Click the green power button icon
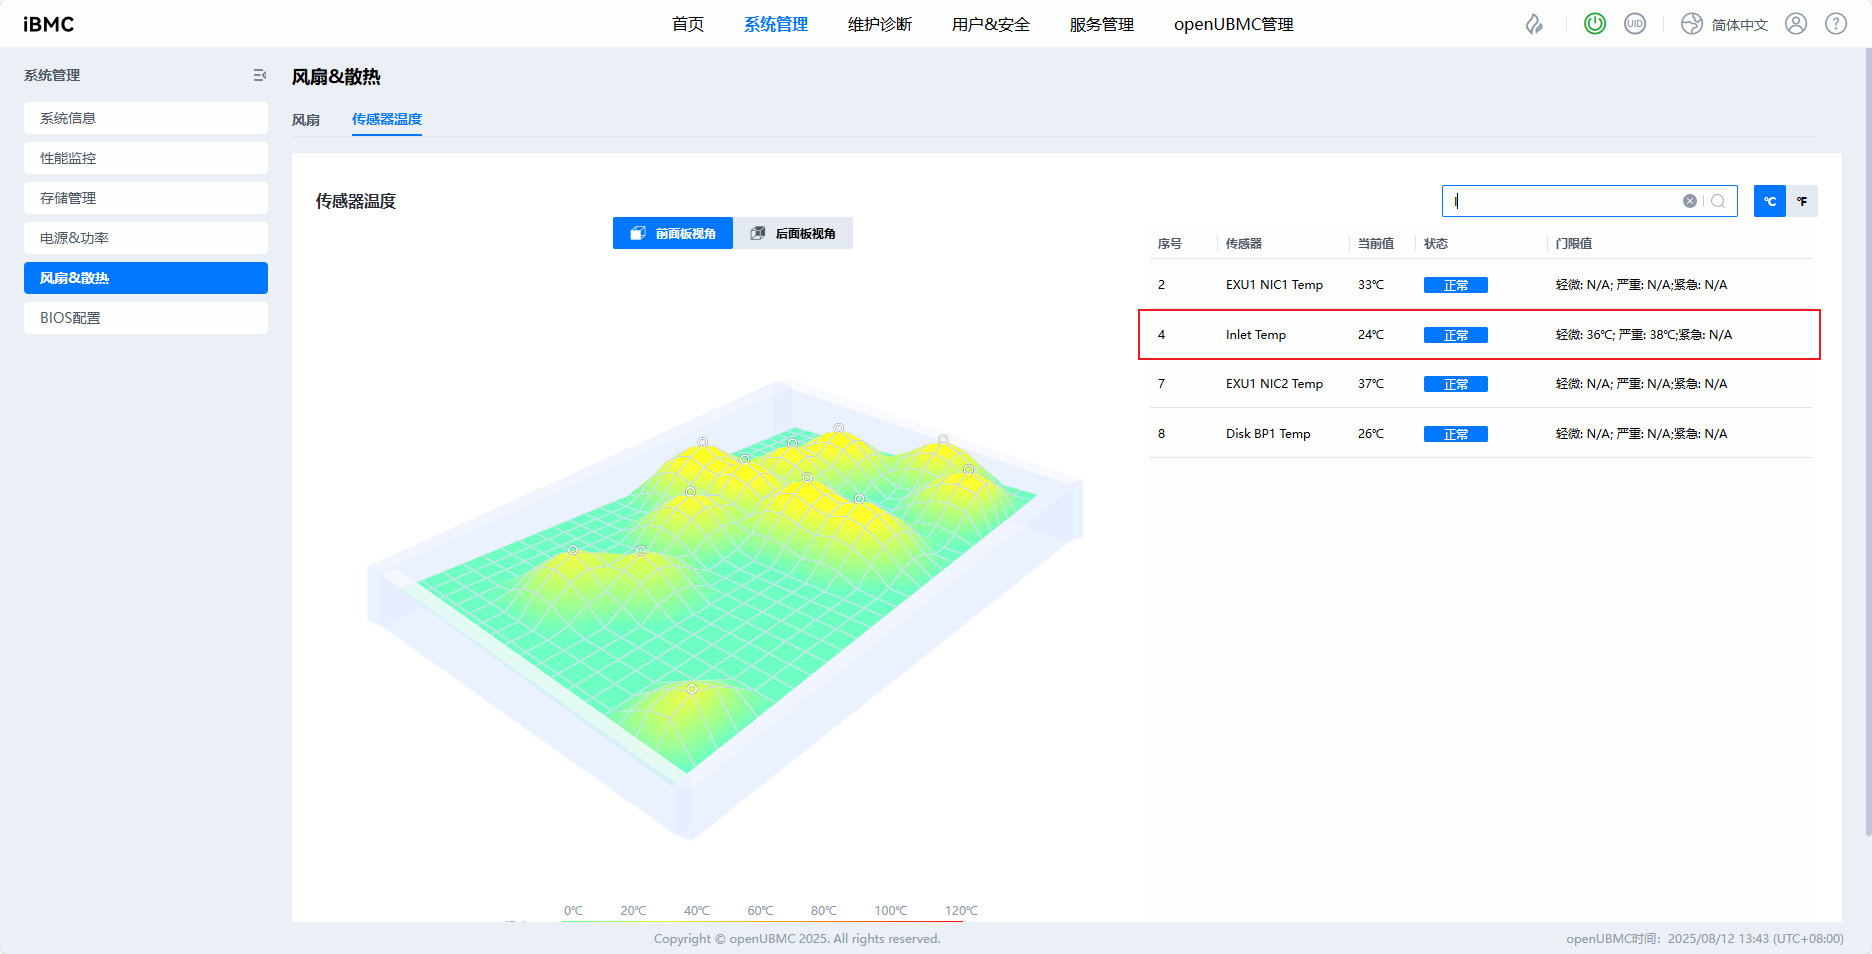The width and height of the screenshot is (1872, 954). [1595, 24]
